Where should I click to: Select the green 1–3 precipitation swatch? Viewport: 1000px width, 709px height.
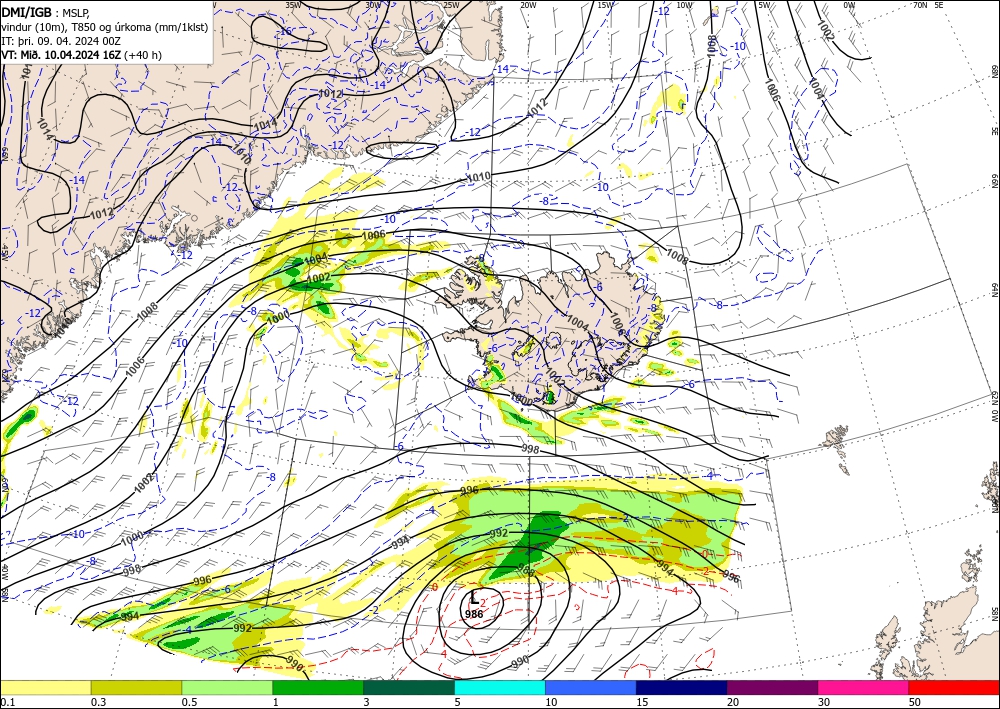point(318,687)
